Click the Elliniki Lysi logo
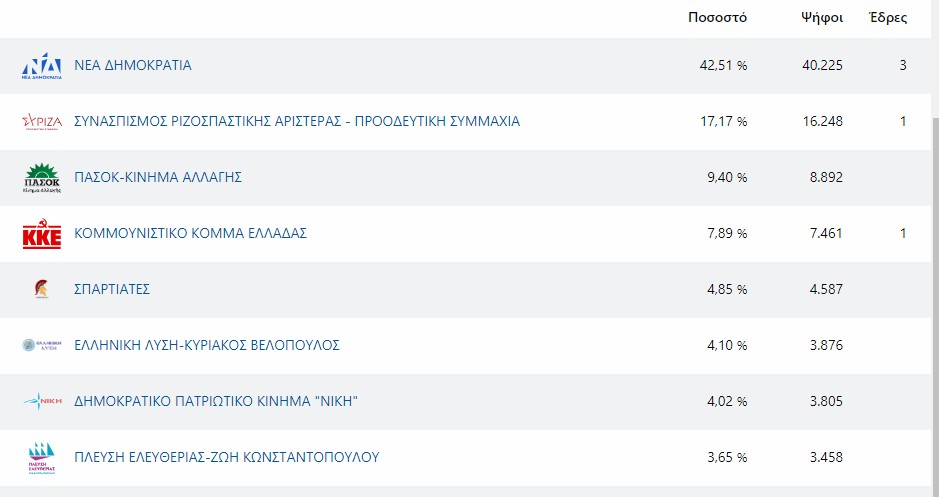 42,346
